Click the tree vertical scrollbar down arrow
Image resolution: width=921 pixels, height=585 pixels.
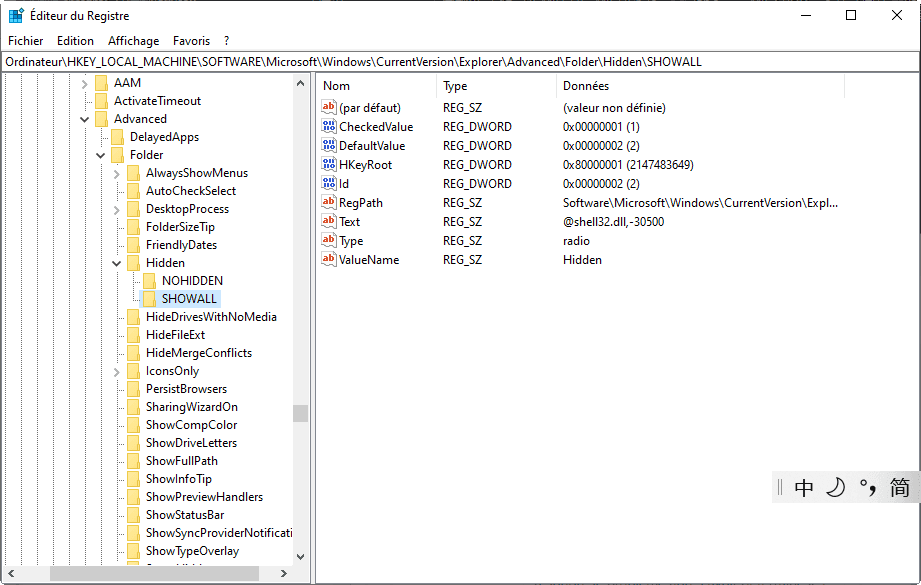click(x=300, y=556)
